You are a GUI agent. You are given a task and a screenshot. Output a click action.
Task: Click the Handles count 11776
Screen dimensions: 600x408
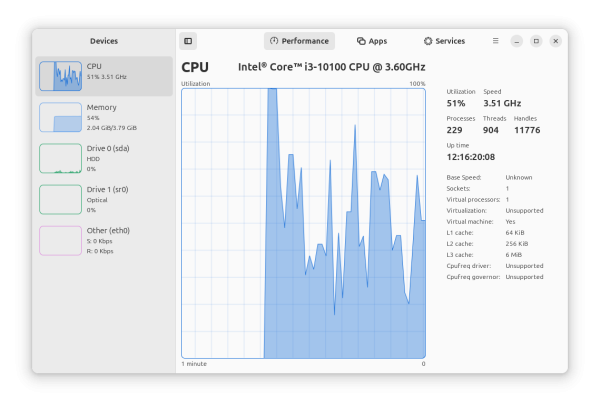coord(526,130)
